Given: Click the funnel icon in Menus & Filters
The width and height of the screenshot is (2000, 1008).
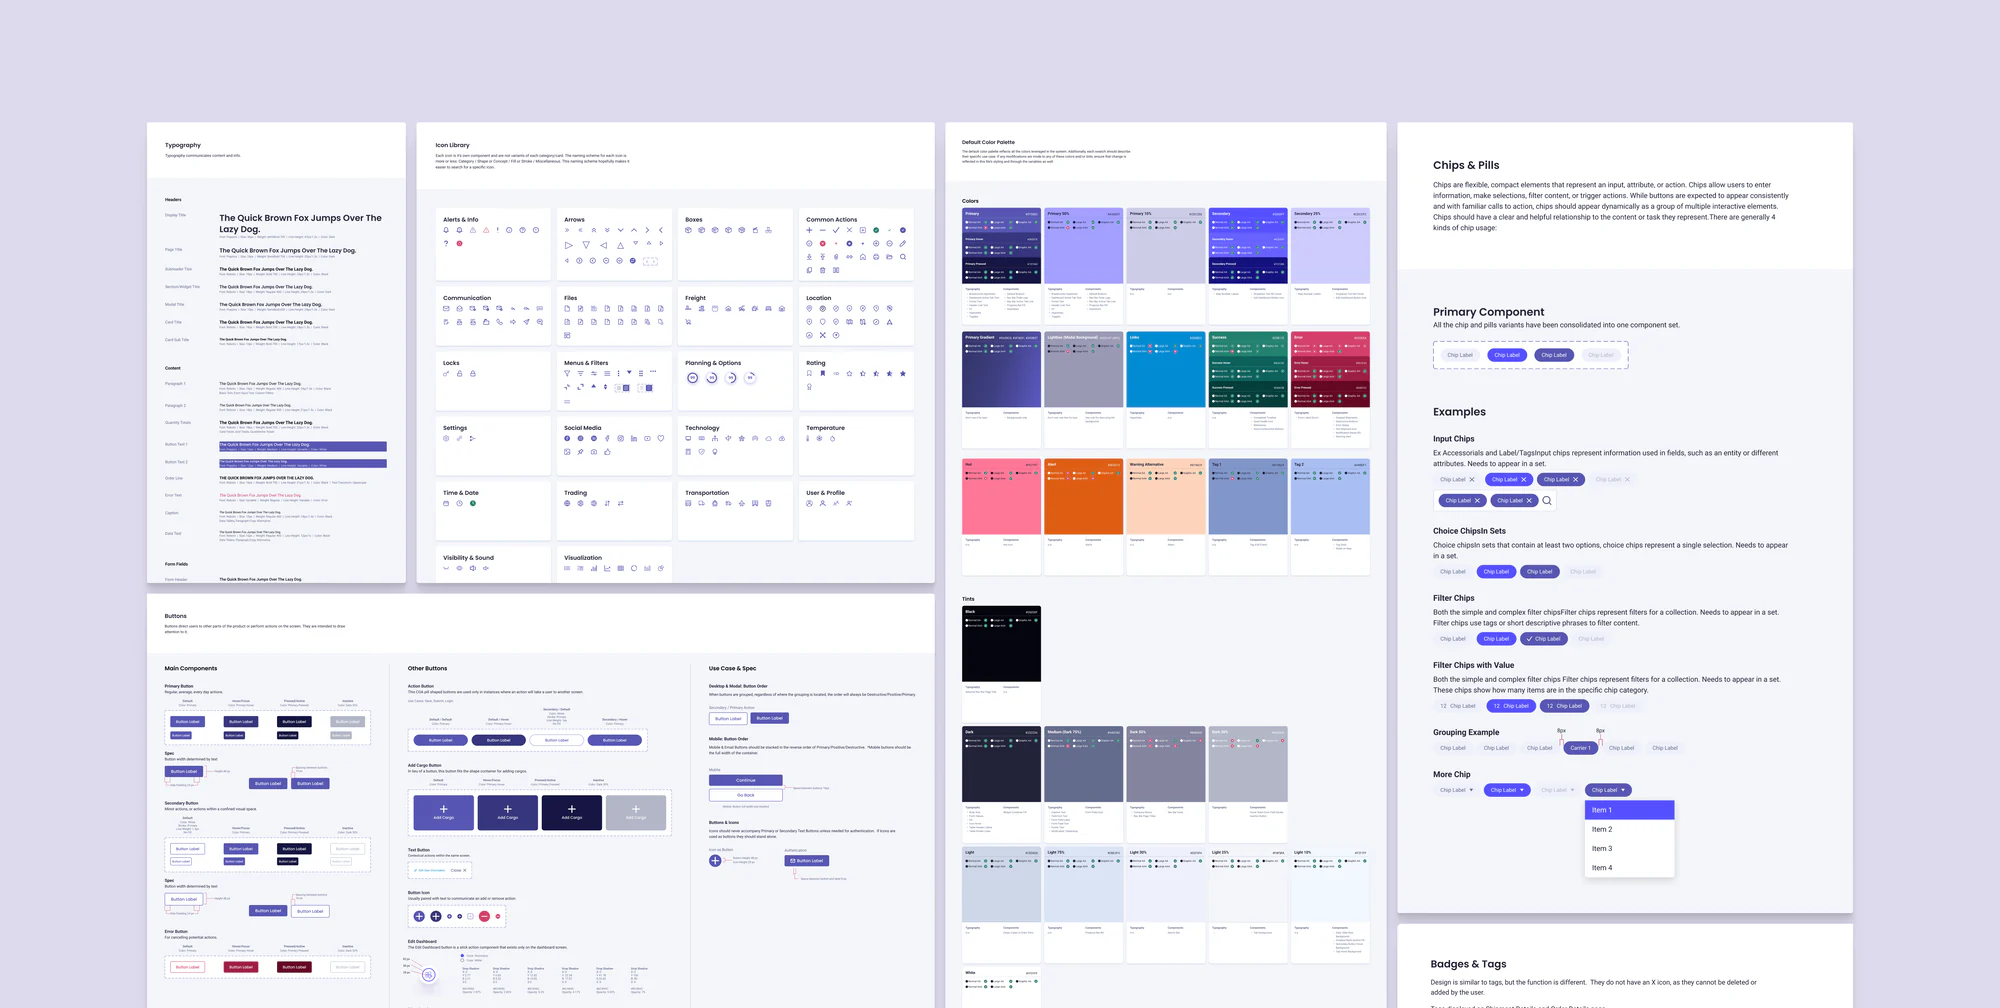Looking at the screenshot, I should tap(567, 373).
